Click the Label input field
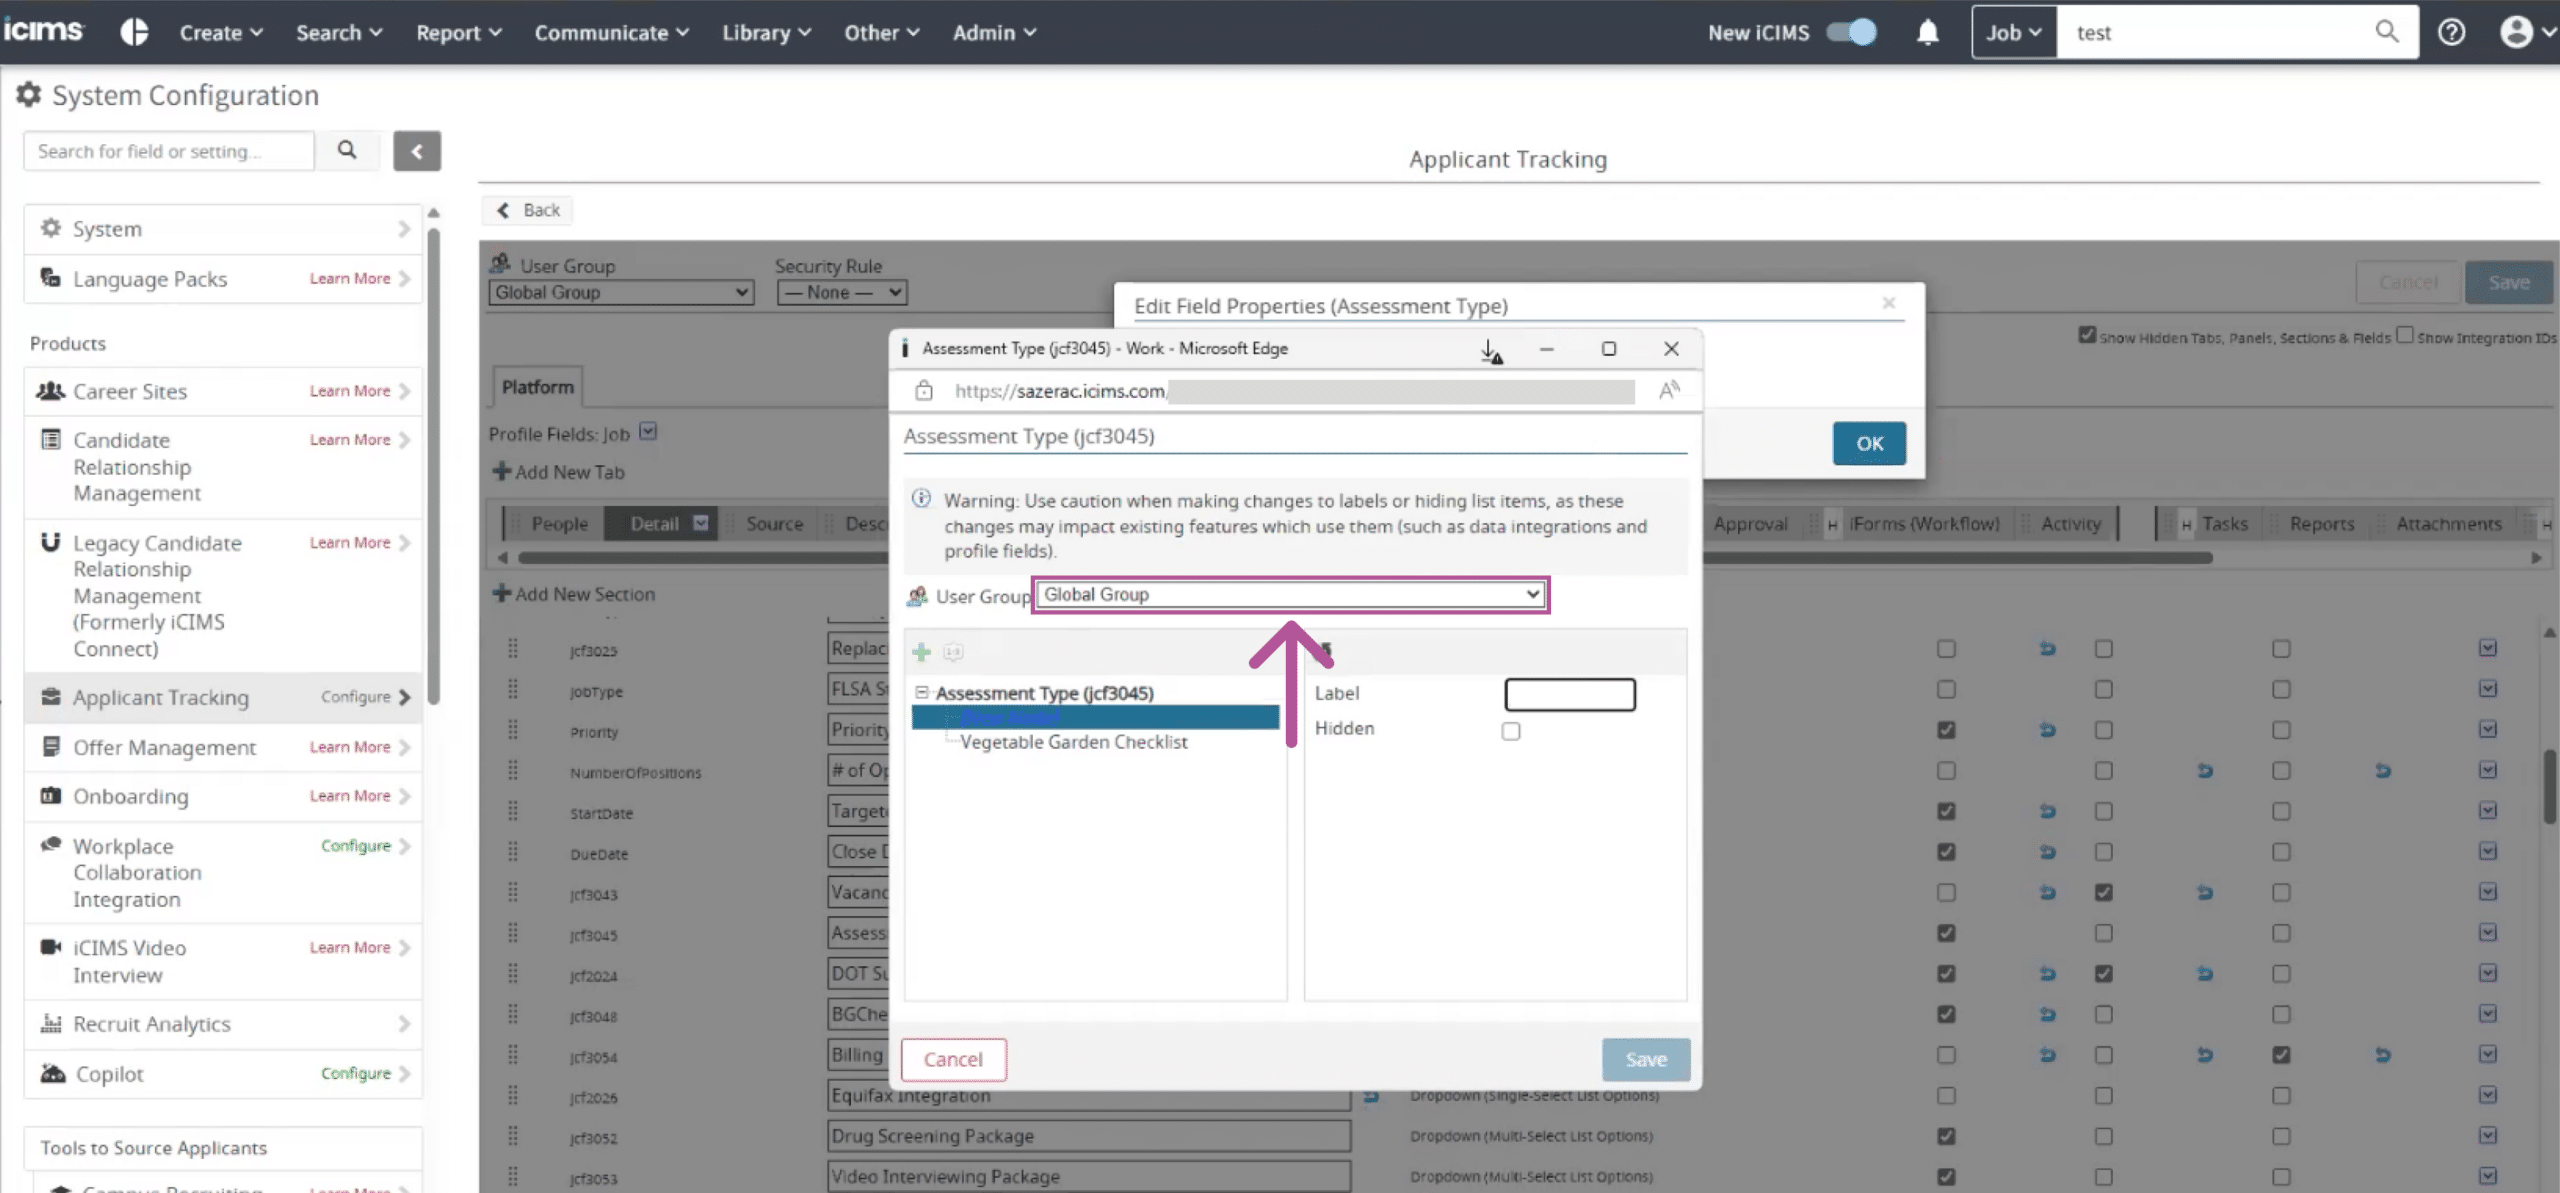This screenshot has height=1193, width=2560. click(1570, 694)
